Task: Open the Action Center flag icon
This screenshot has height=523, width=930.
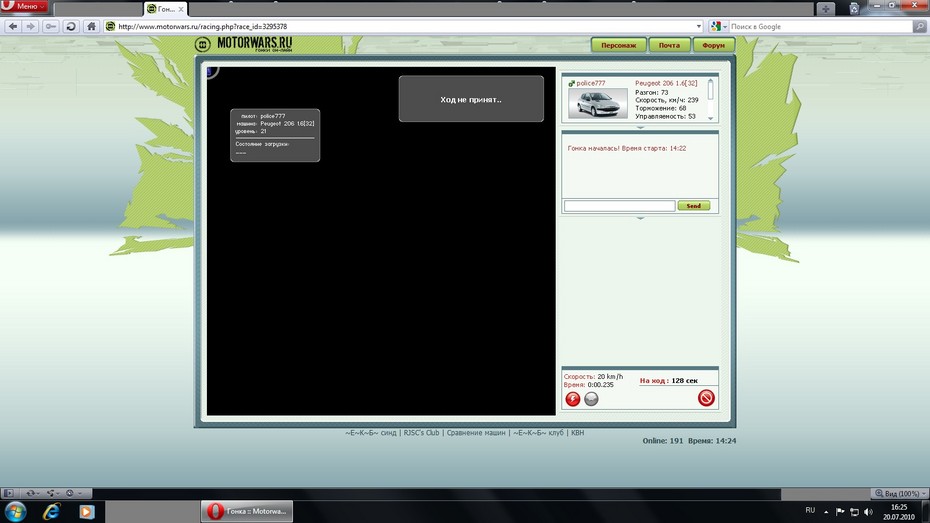Action: [x=840, y=512]
